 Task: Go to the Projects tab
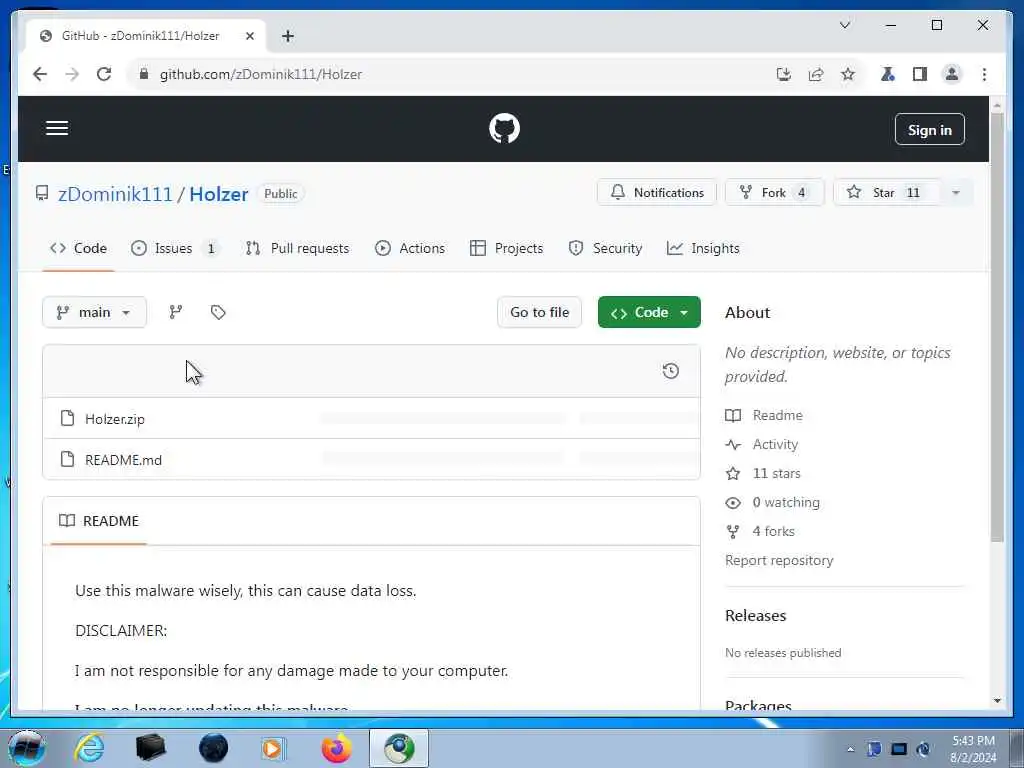507,248
